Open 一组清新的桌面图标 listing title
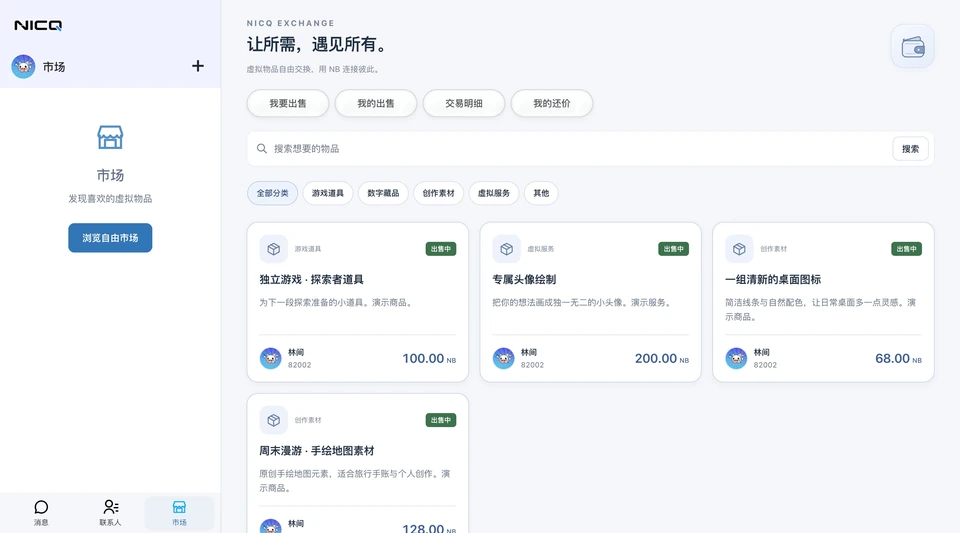The height and width of the screenshot is (533, 960). point(773,280)
